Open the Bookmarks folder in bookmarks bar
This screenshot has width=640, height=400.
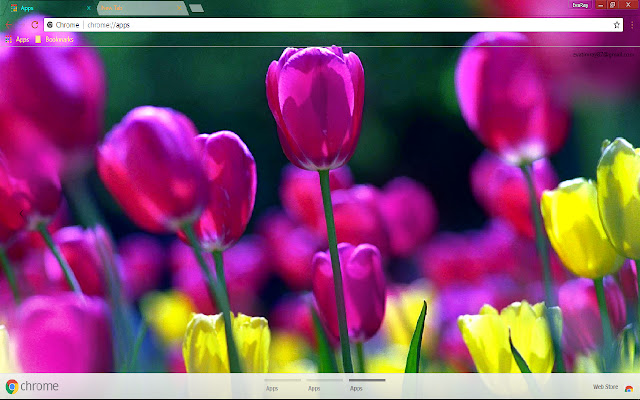(54, 39)
